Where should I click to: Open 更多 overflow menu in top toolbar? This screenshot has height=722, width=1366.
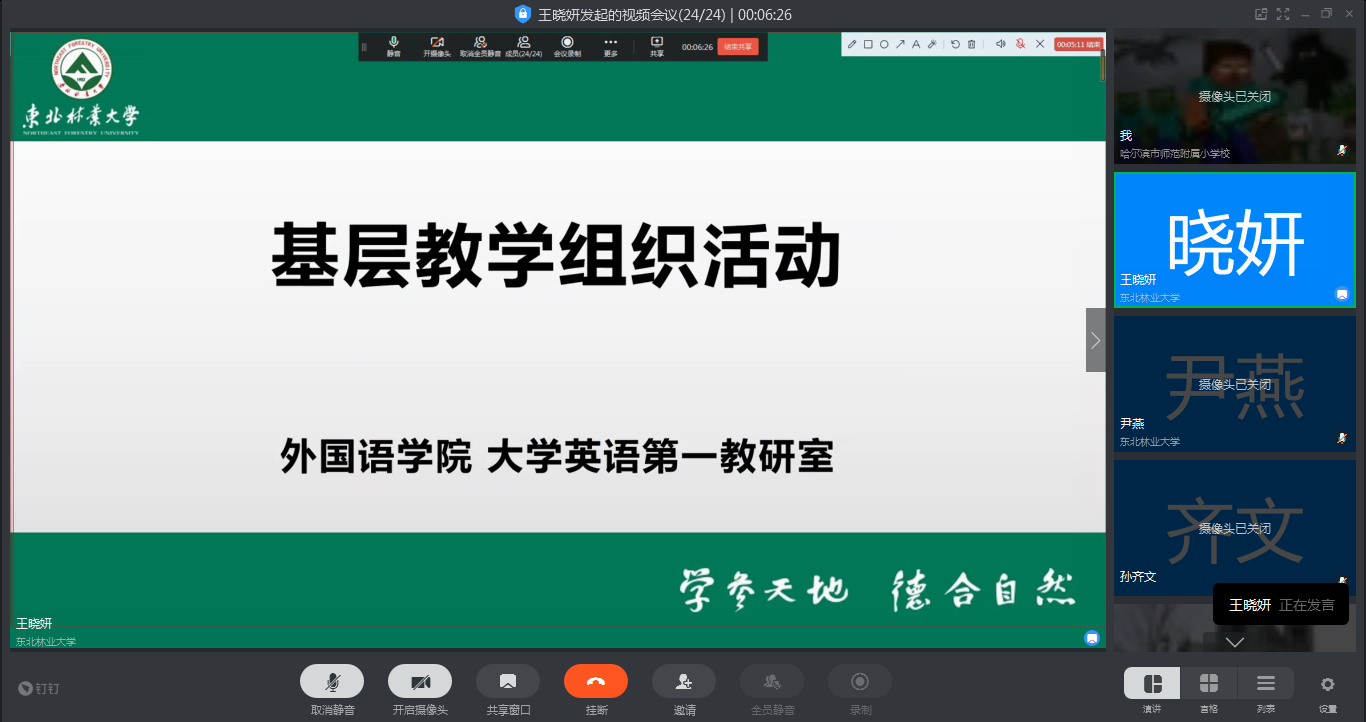(610, 46)
